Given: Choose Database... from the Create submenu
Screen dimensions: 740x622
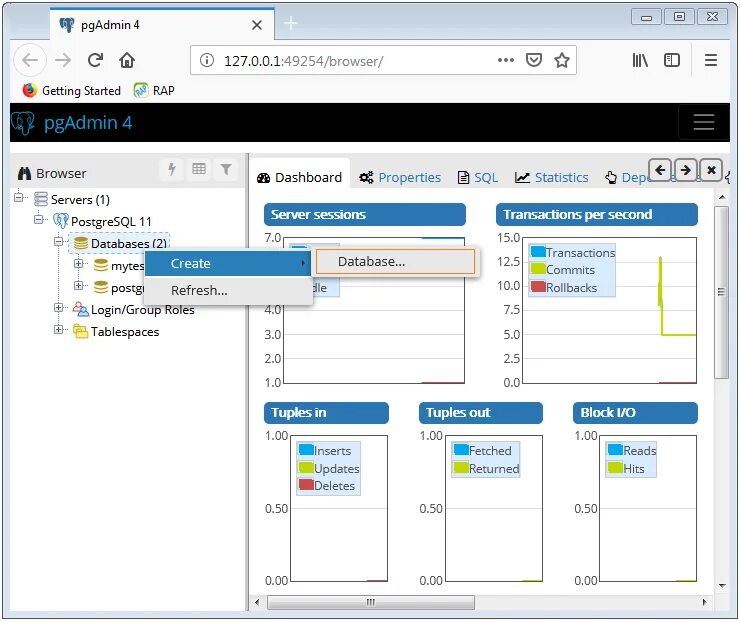Looking at the screenshot, I should click(x=395, y=261).
